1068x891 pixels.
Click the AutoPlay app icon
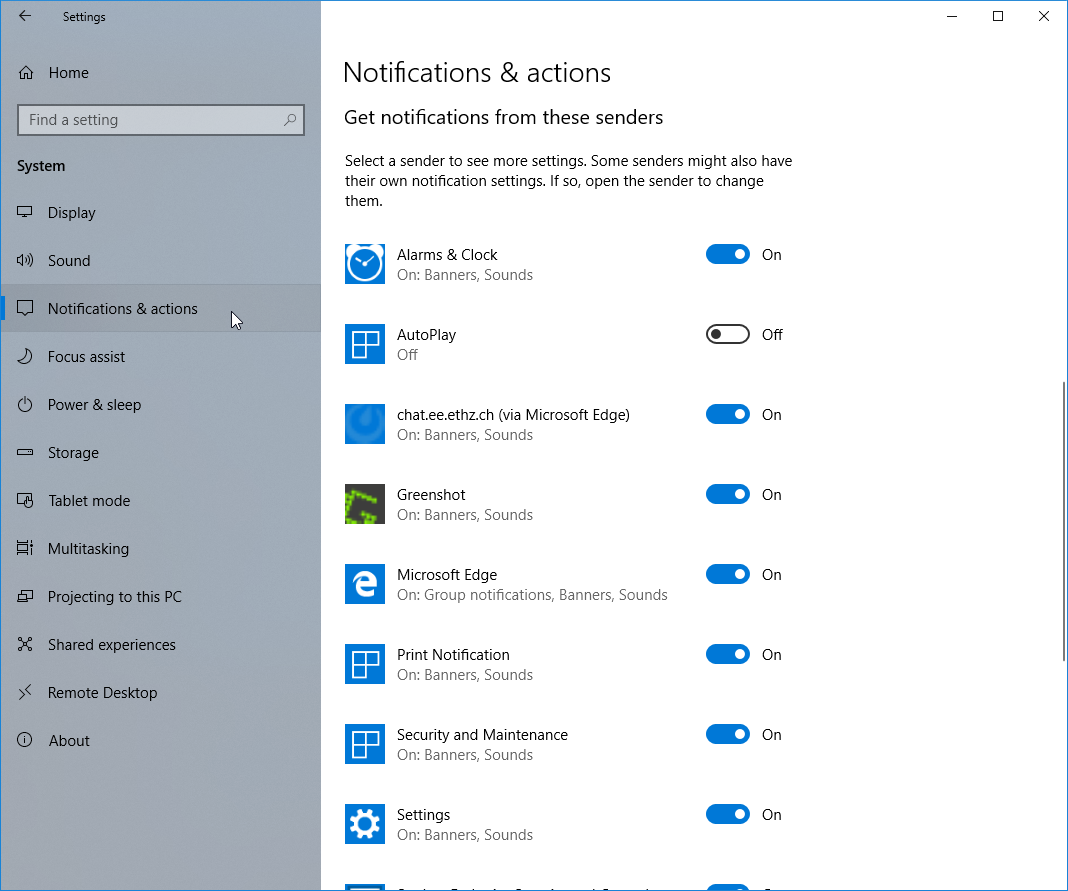pyautogui.click(x=364, y=344)
